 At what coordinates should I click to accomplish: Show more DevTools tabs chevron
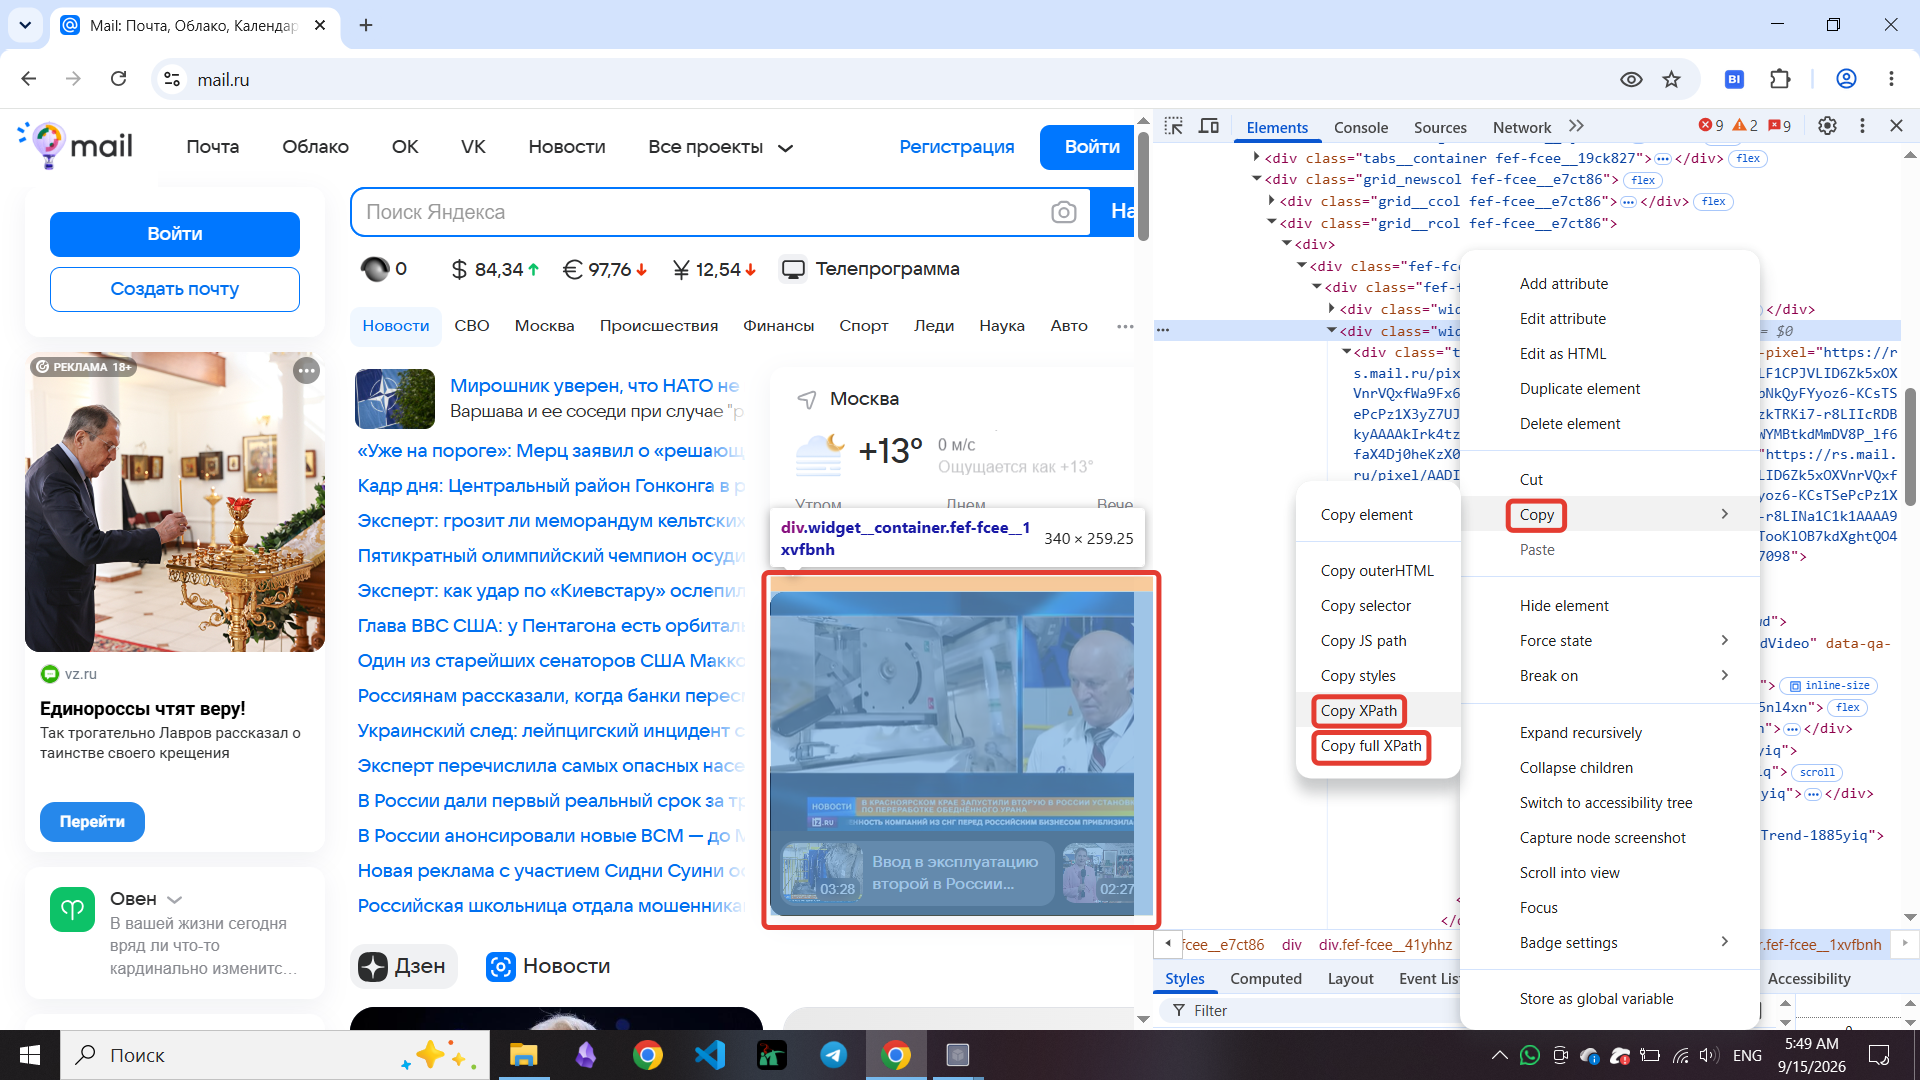[x=1577, y=126]
